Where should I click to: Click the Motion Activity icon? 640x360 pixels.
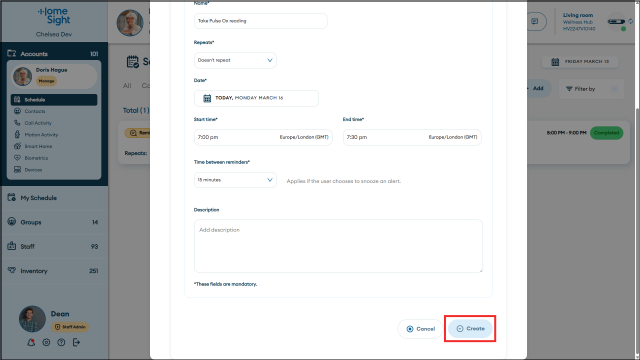(17, 134)
